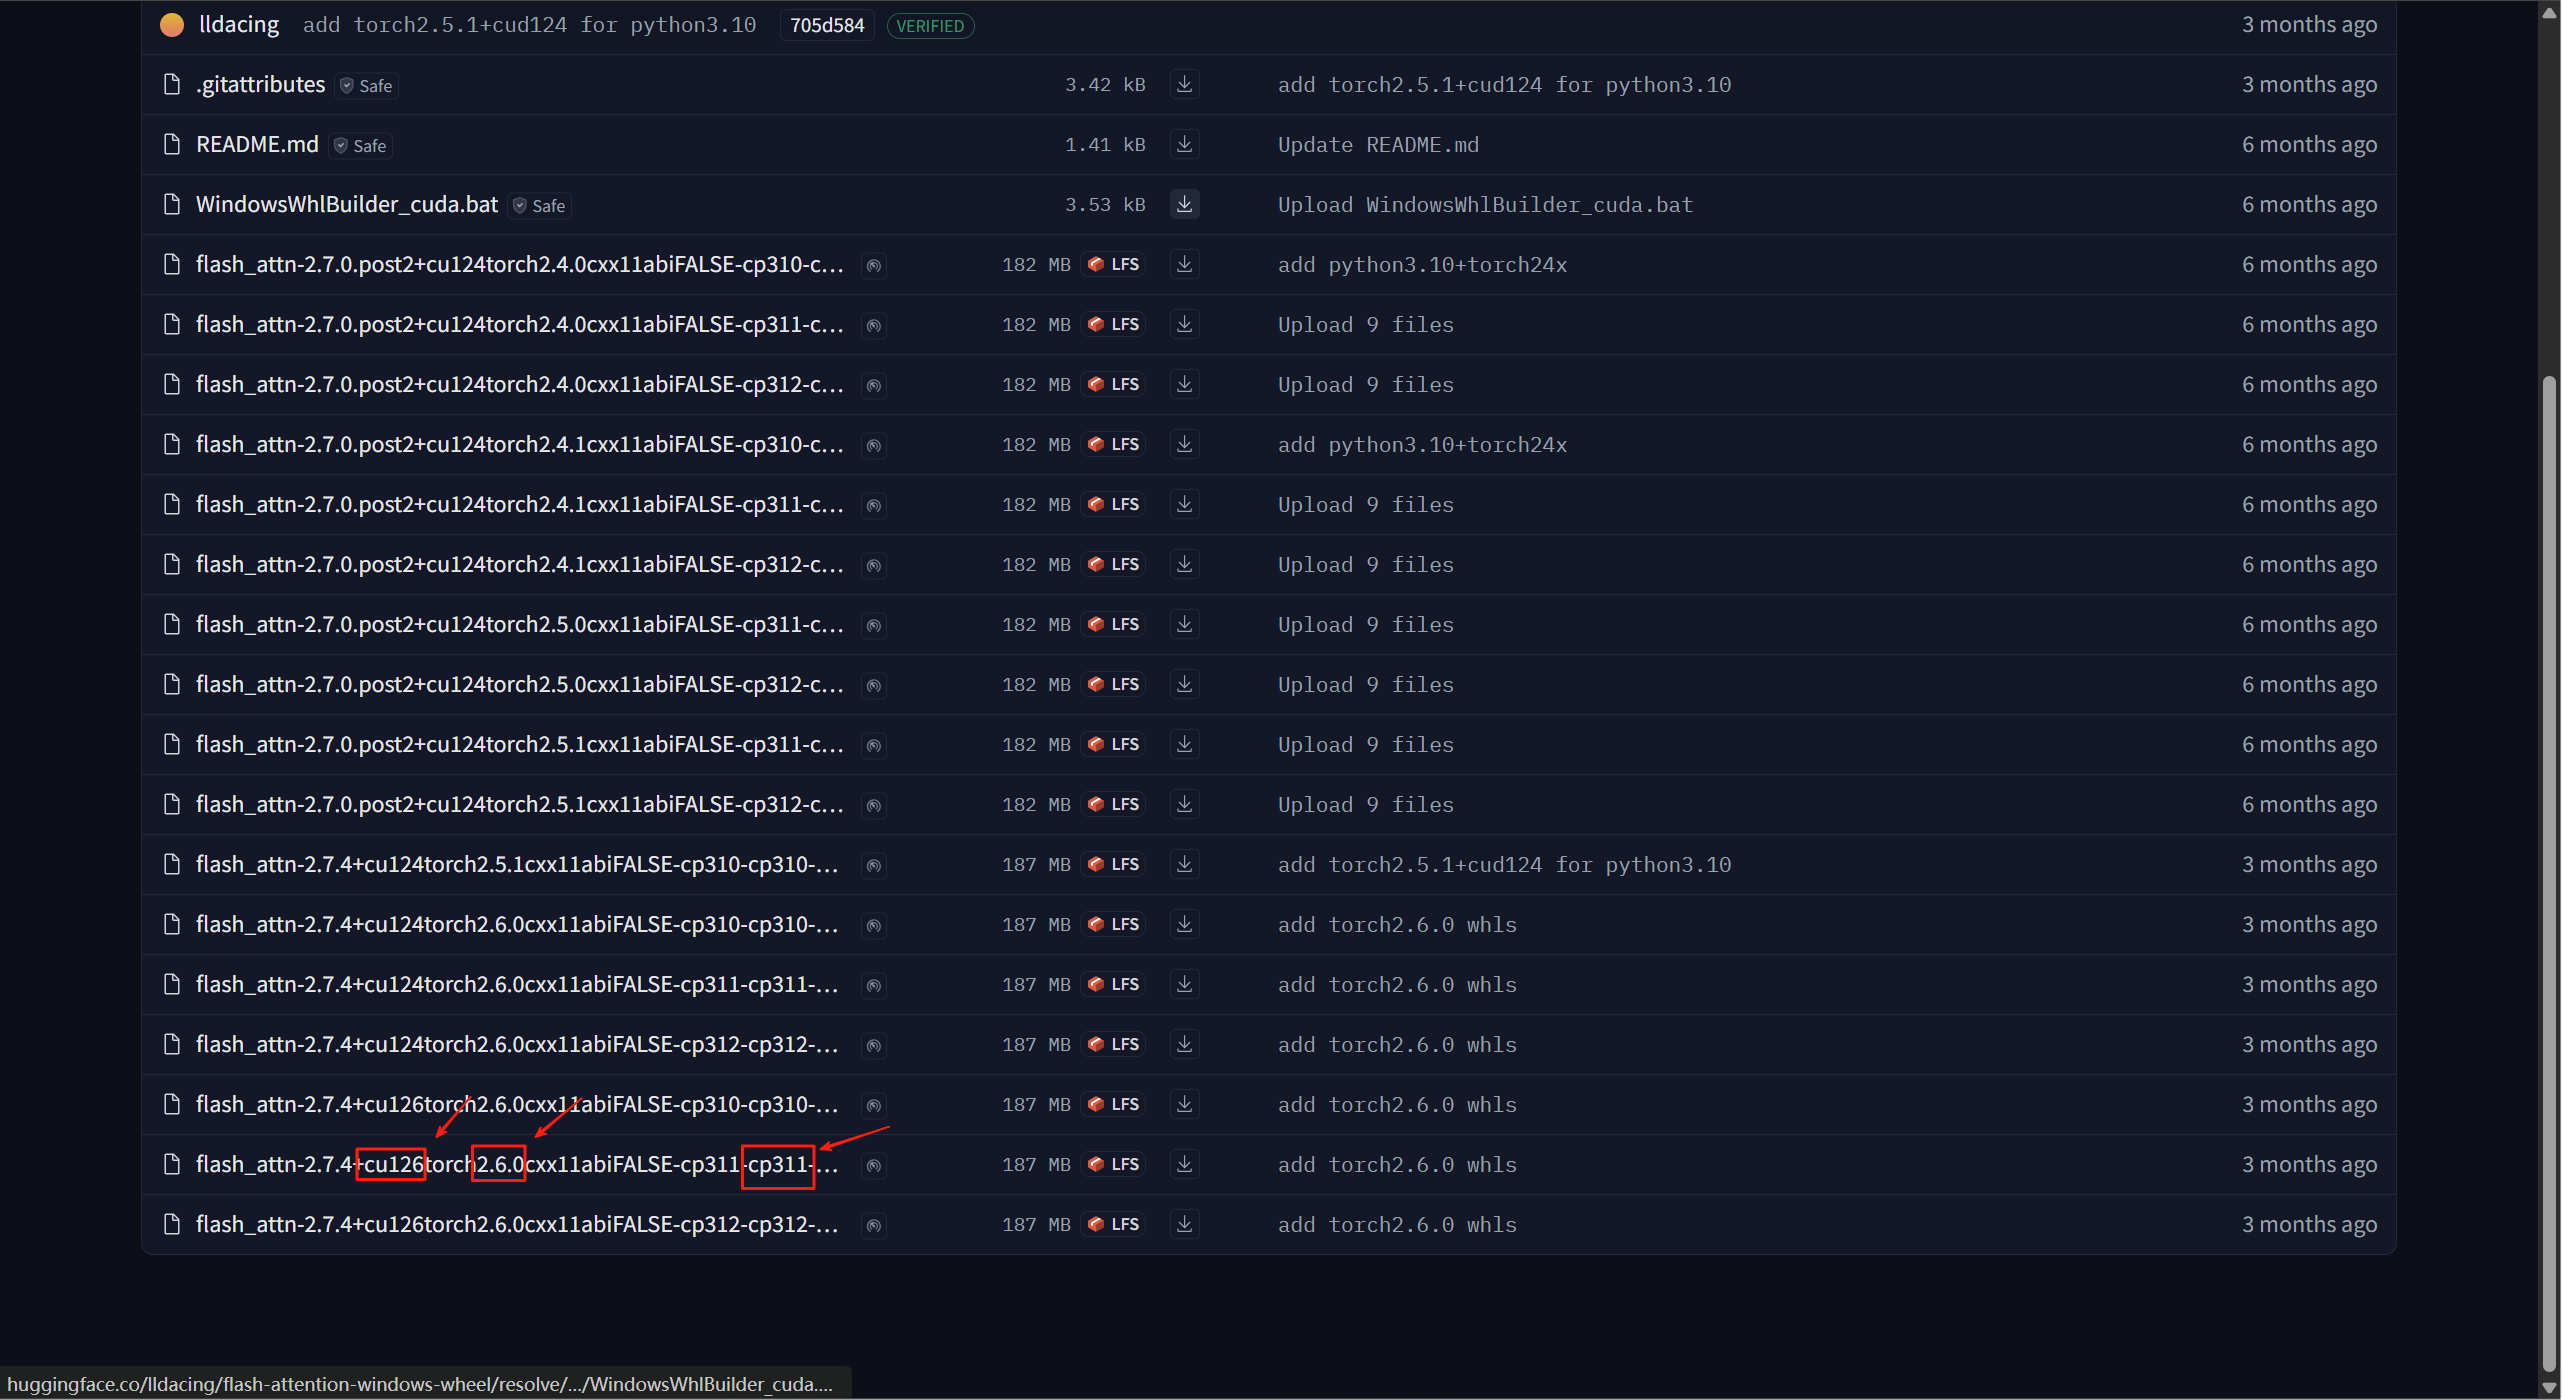This screenshot has width=2562, height=1400.
Task: Open flash_attn torch2.5.0 cp311 wheel file
Action: (519, 624)
